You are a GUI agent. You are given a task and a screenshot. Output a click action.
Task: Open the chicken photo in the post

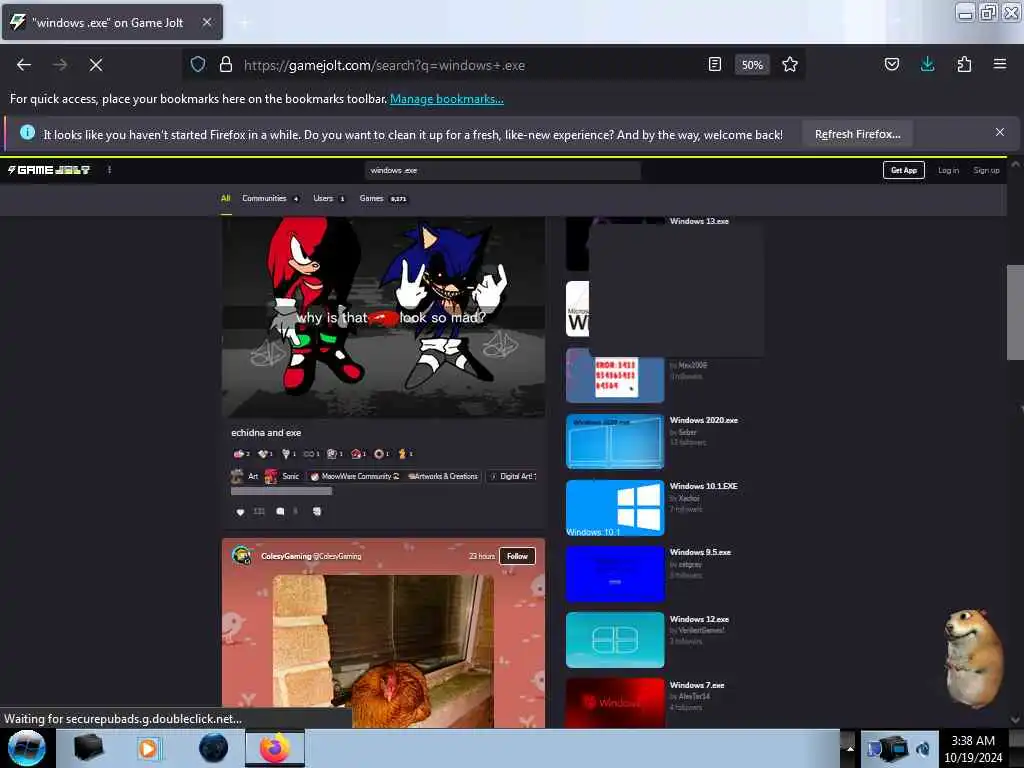(383, 651)
